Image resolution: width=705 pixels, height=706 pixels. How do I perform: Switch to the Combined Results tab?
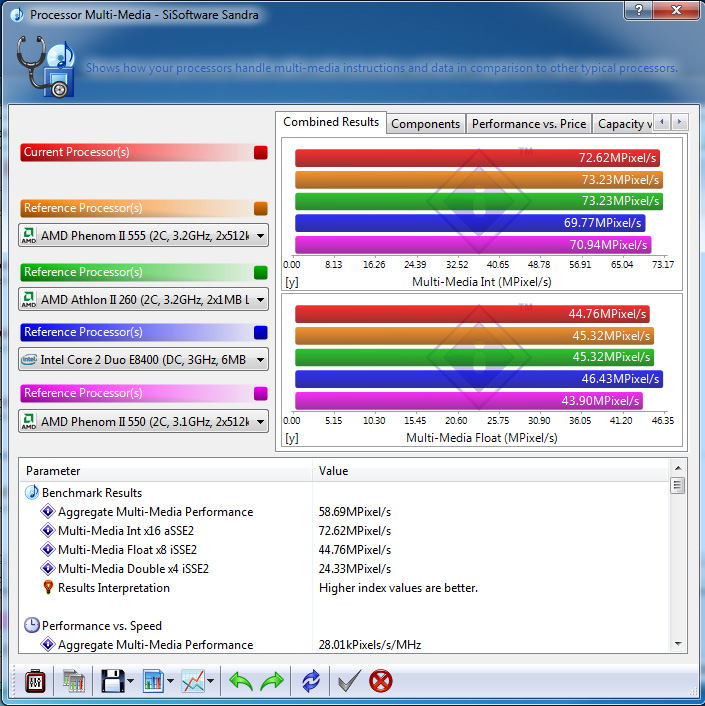click(x=331, y=122)
